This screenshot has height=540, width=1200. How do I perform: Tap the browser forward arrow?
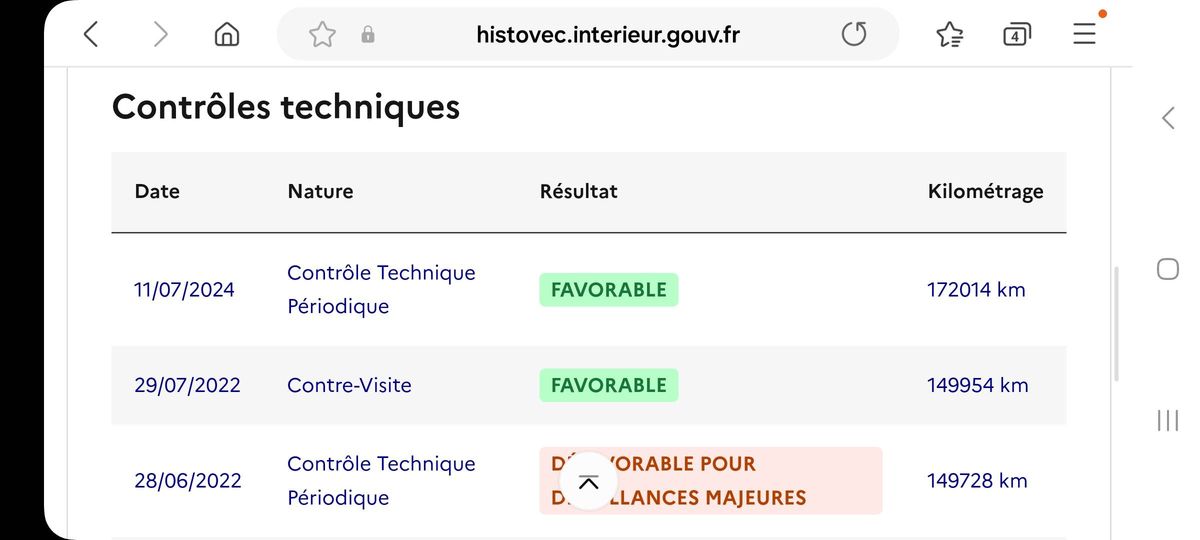pyautogui.click(x=160, y=35)
